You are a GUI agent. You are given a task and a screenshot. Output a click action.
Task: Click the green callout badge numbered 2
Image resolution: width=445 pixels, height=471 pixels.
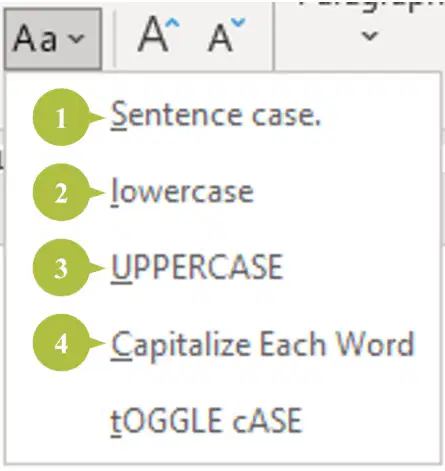[x=61, y=192]
